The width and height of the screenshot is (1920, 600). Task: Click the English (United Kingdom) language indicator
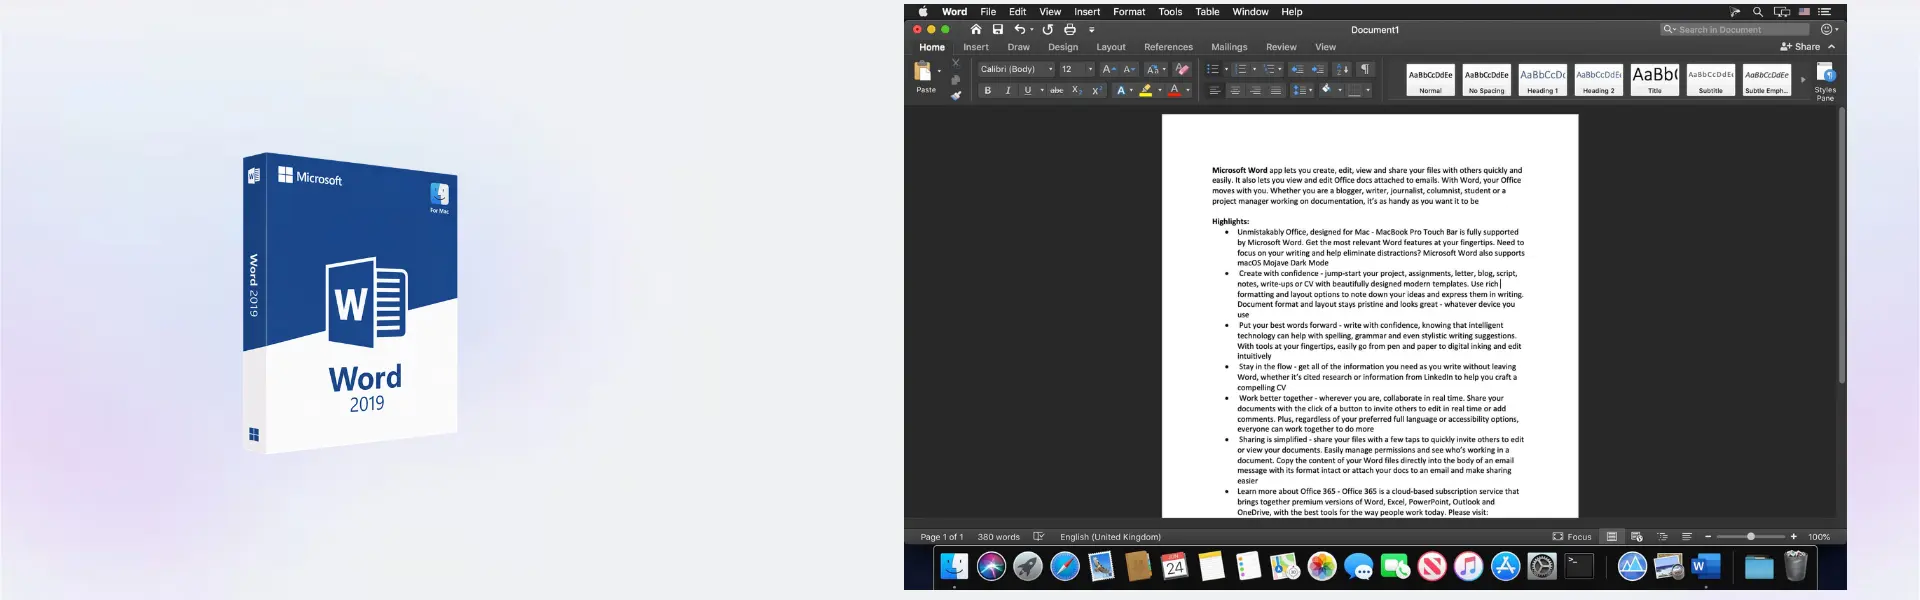pyautogui.click(x=1110, y=537)
